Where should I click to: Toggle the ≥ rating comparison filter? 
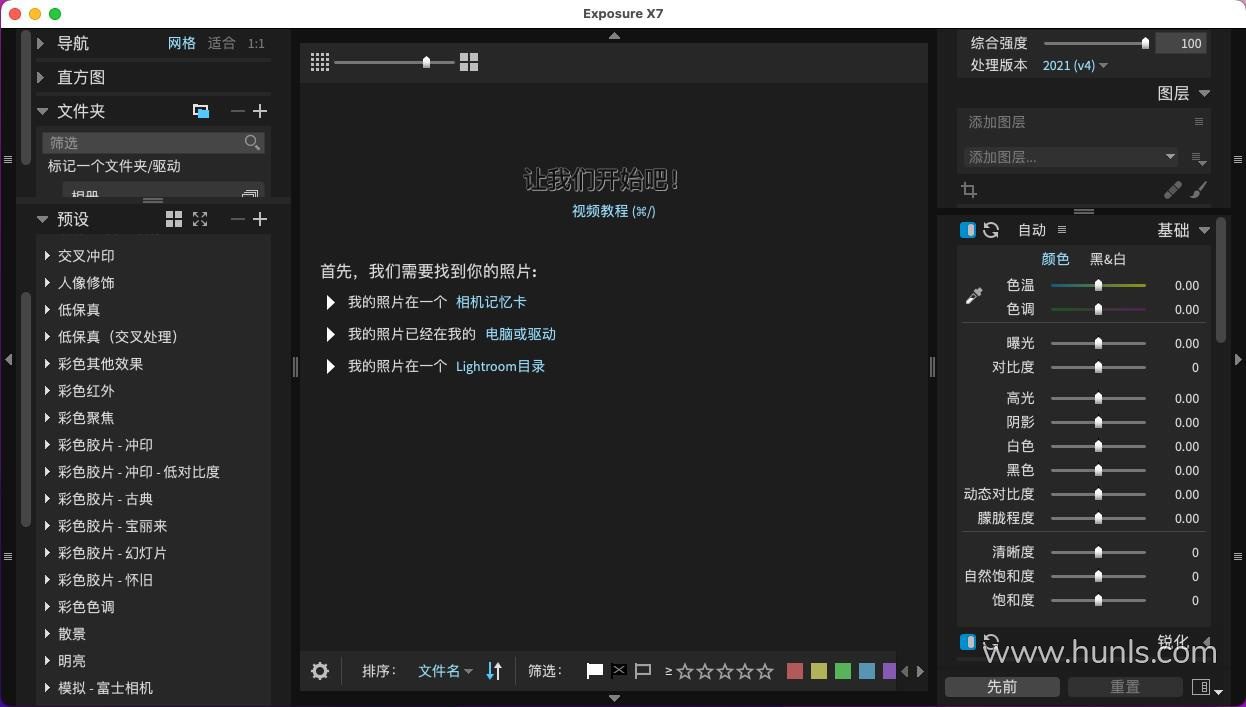tap(668, 671)
